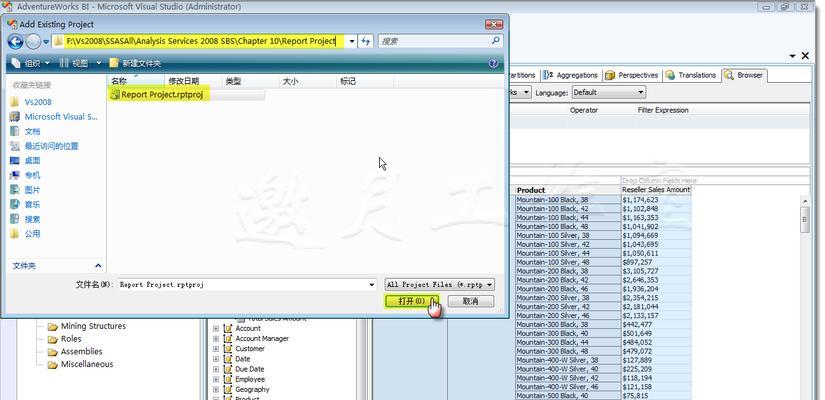The width and height of the screenshot is (825, 400).
Task: Click Mountain-100 Black, 38 product cell
Action: coord(568,200)
